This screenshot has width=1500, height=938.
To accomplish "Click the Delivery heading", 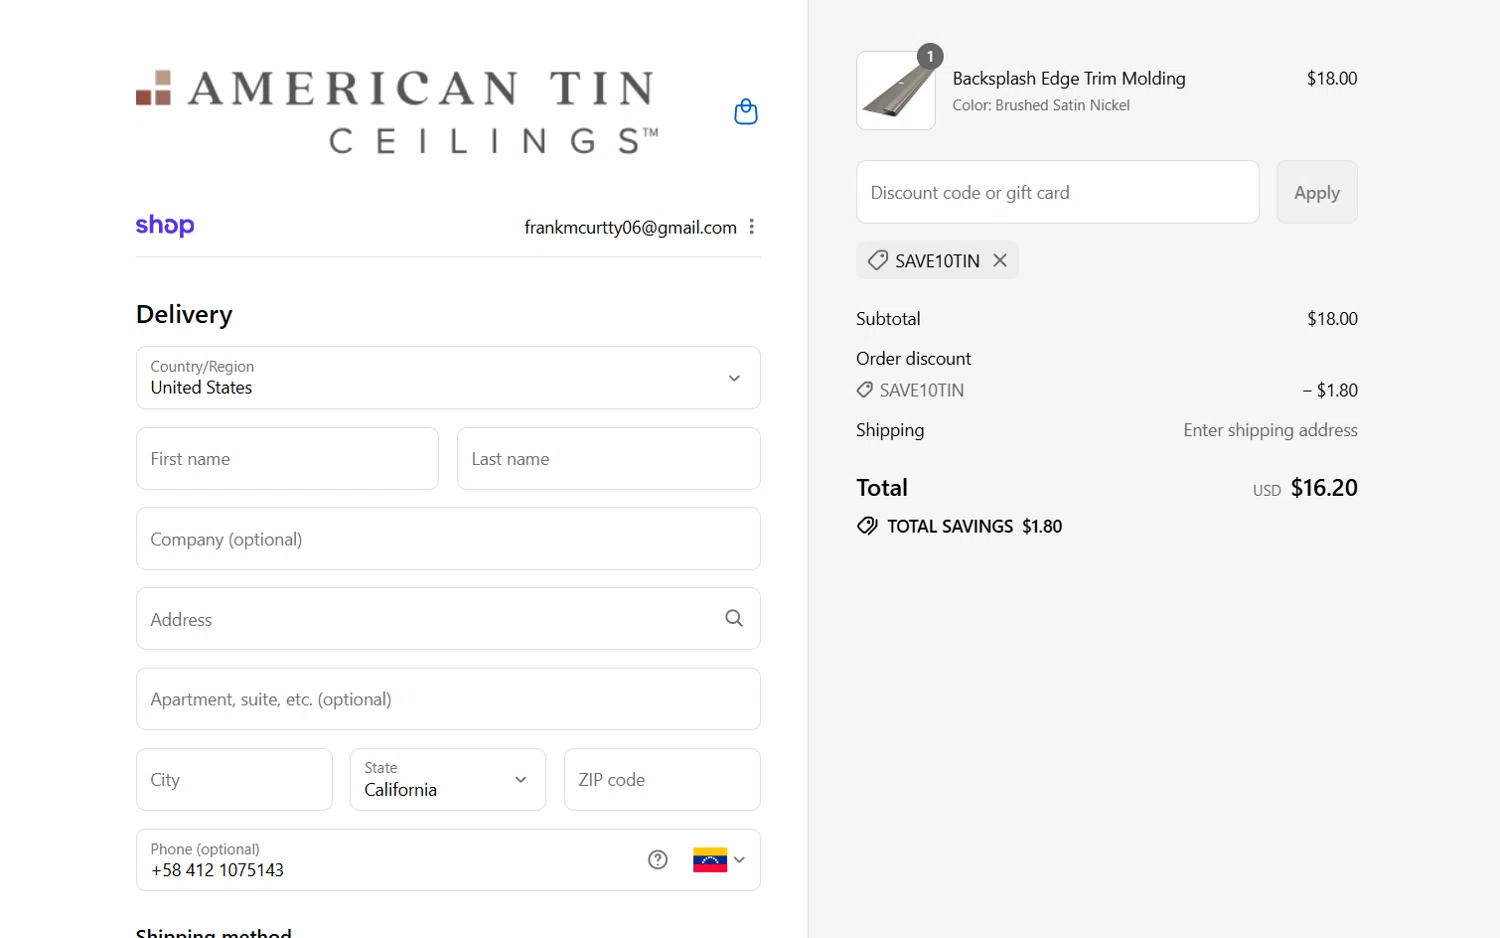I will pos(184,314).
